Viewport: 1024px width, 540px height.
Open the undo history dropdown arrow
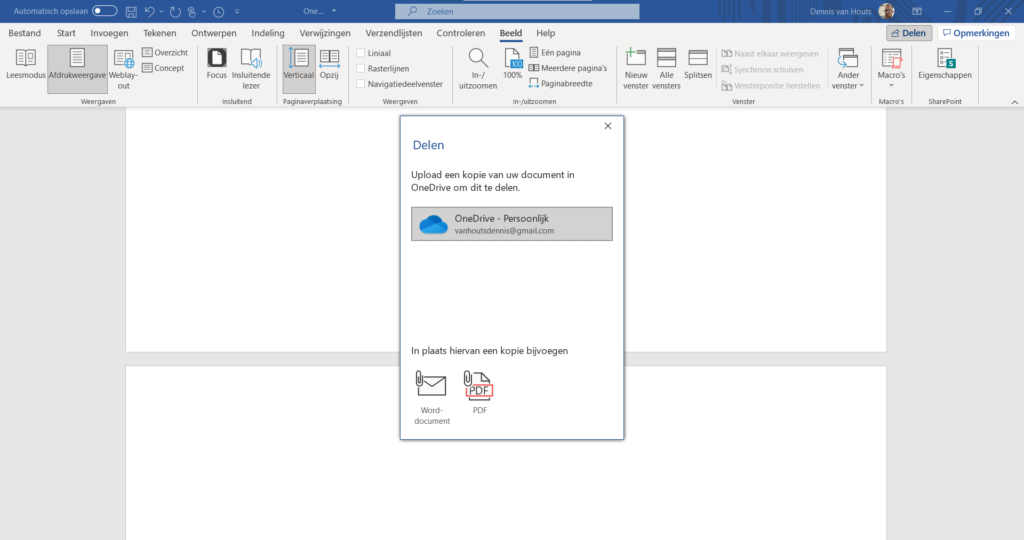[161, 12]
